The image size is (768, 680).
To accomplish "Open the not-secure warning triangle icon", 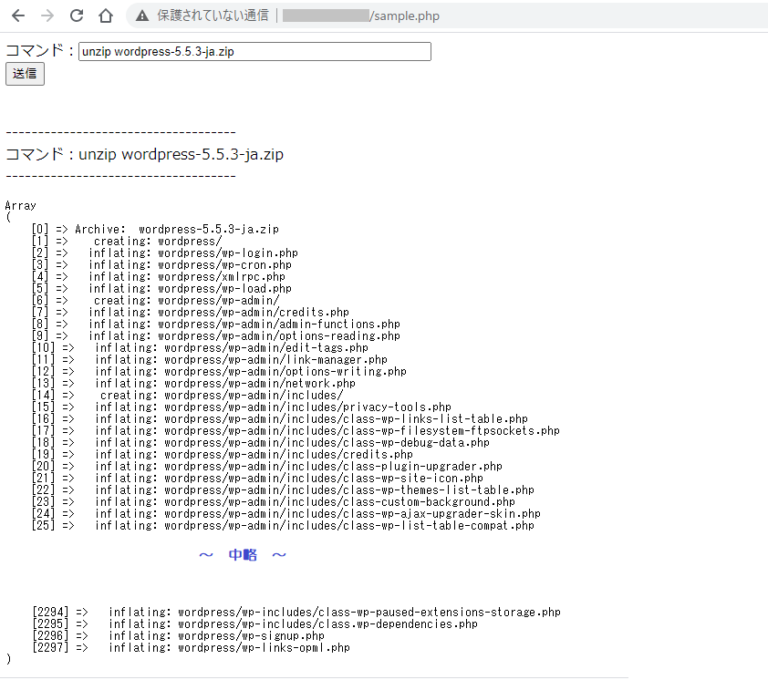I will pyautogui.click(x=142, y=16).
